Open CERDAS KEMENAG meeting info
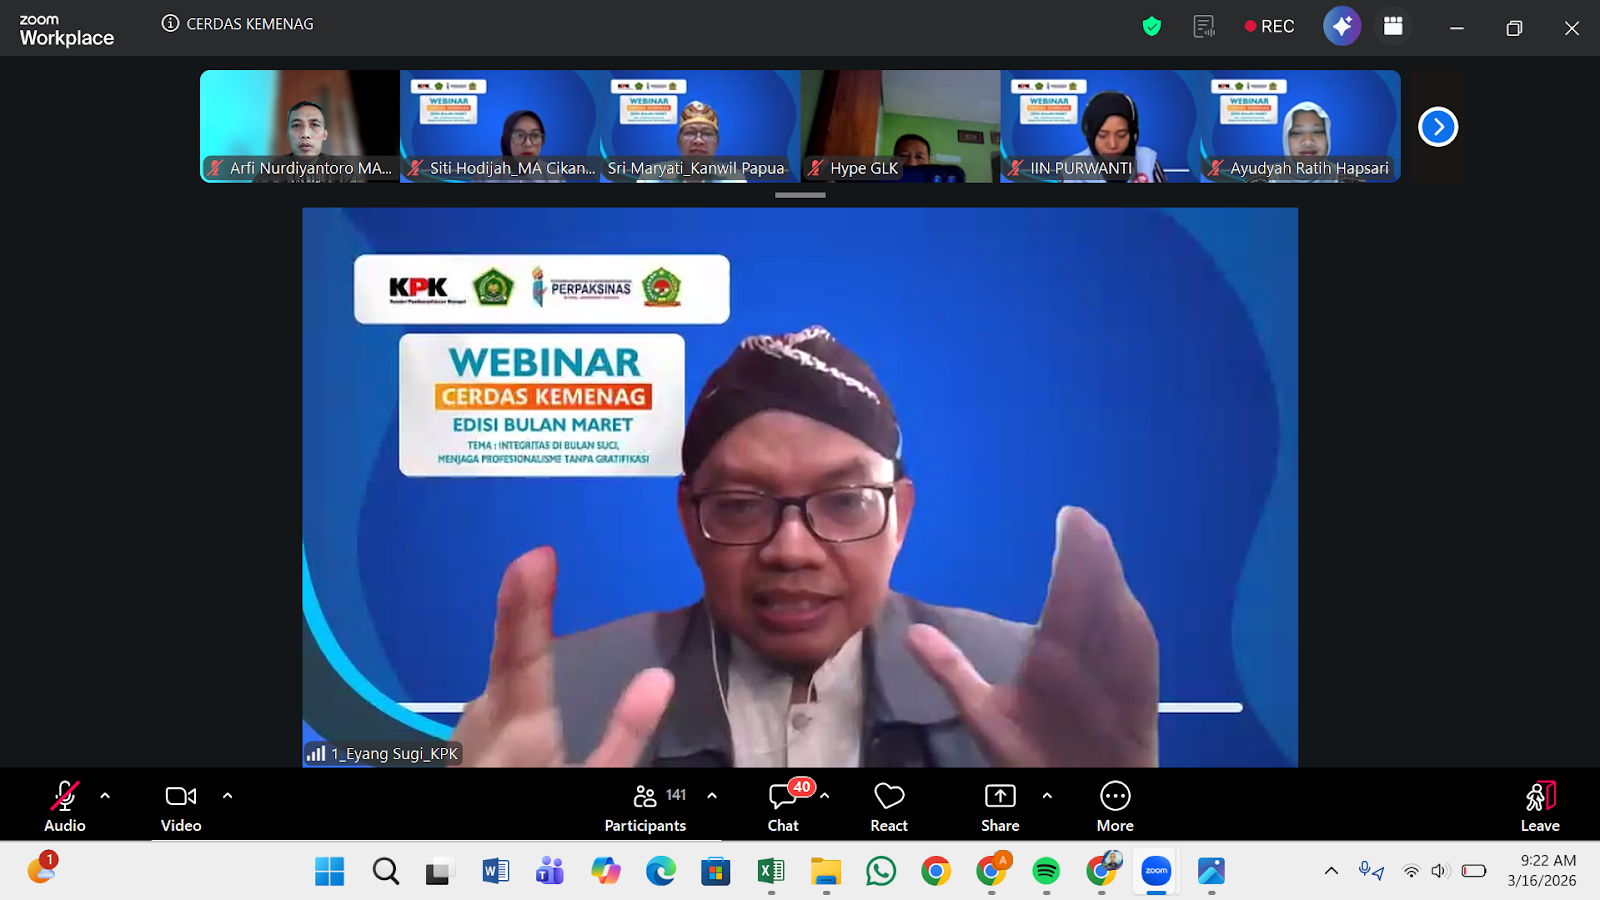The height and width of the screenshot is (900, 1600). [x=238, y=24]
